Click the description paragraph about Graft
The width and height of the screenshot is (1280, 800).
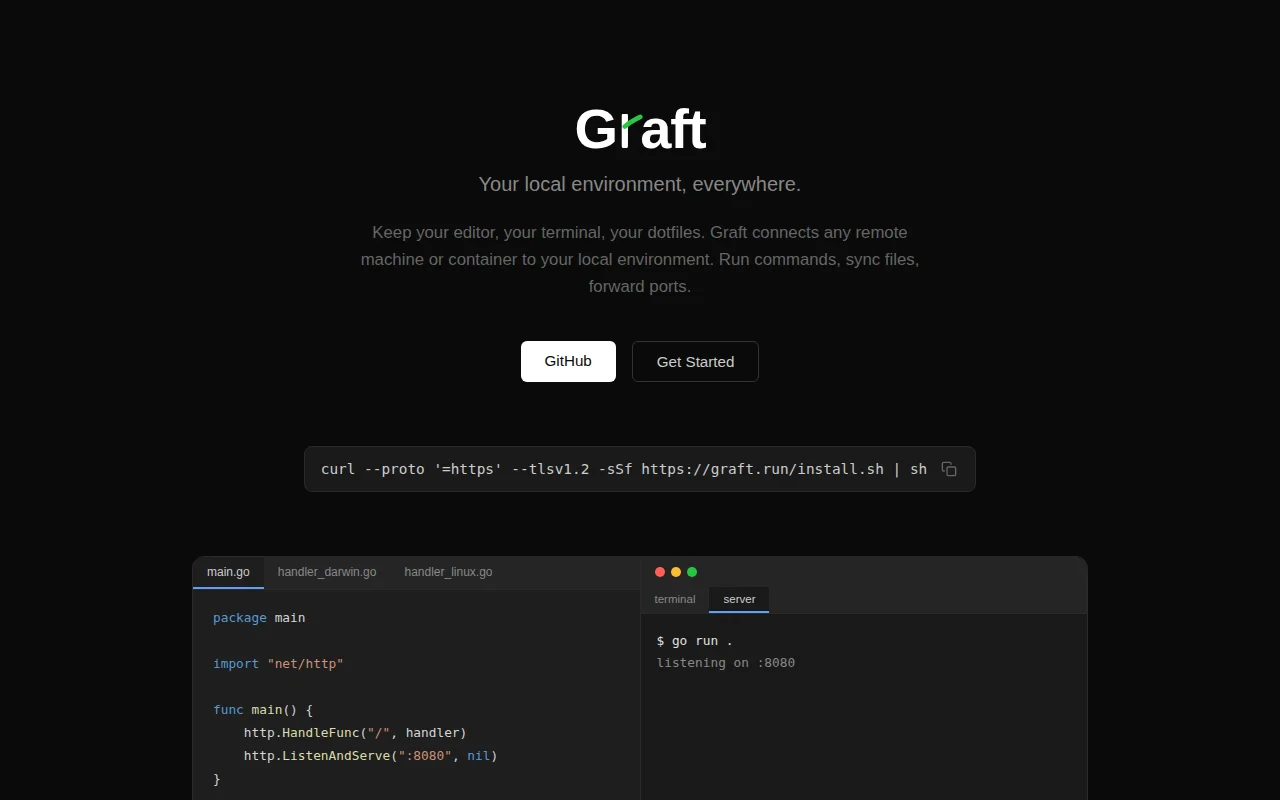coord(640,259)
